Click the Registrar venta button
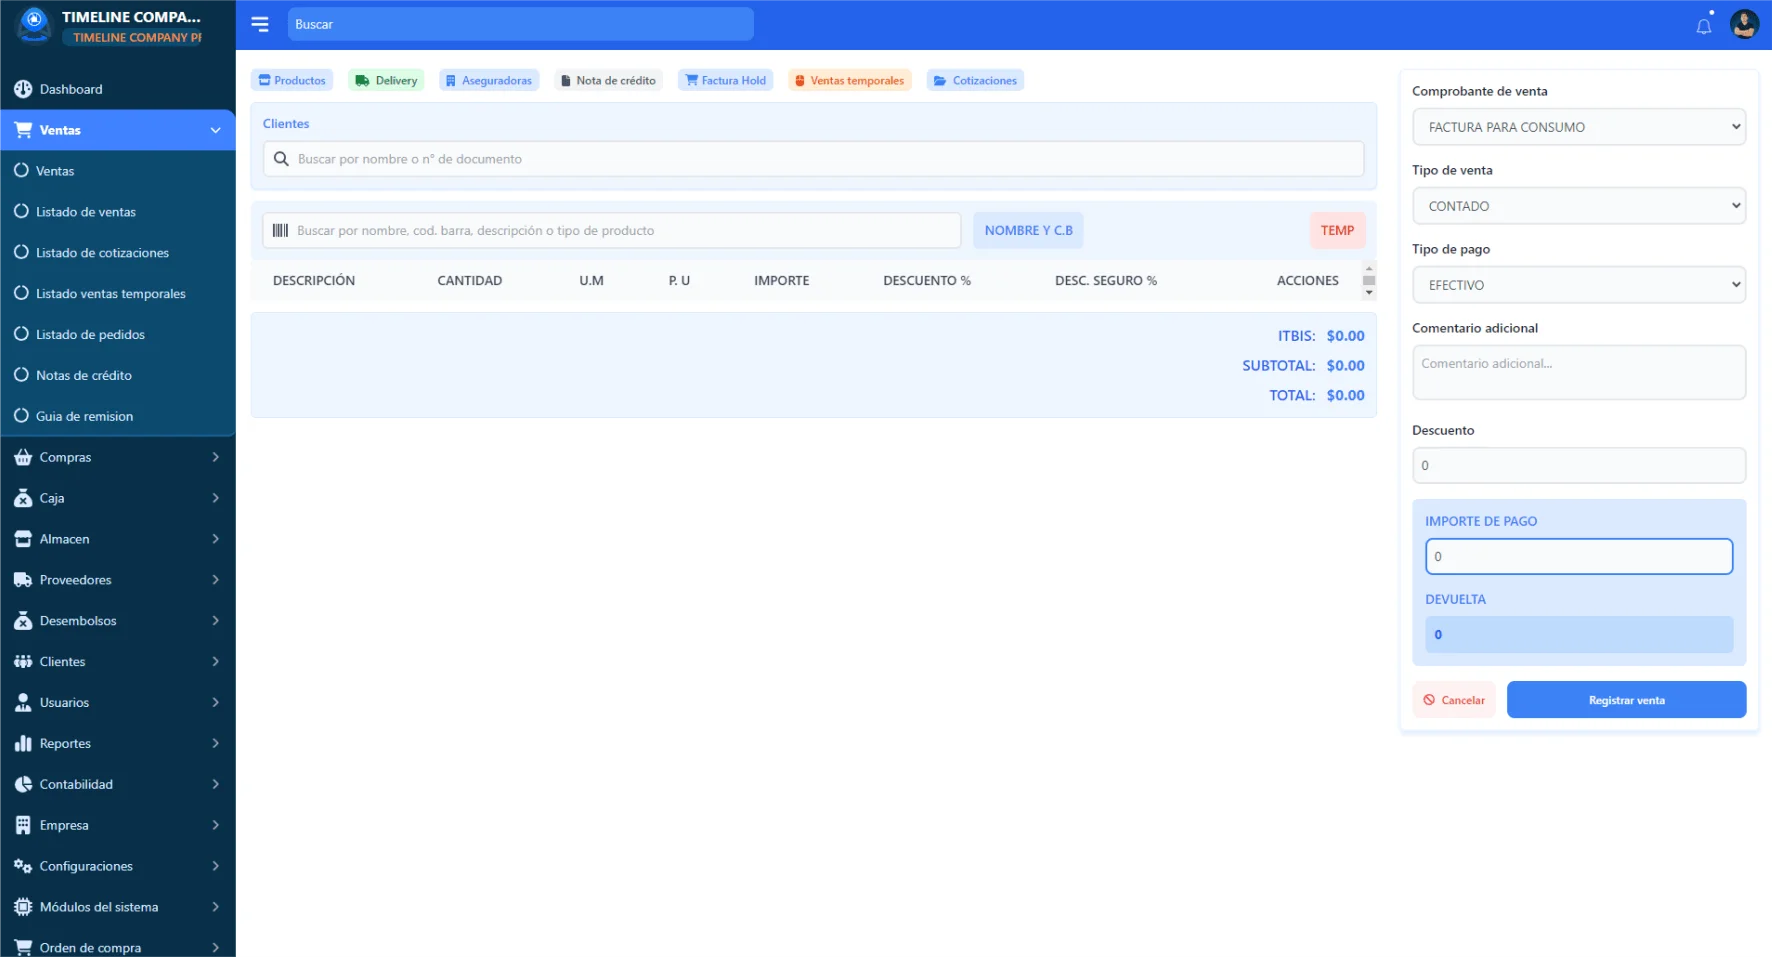Screen dimensions: 1772x957 [x=1626, y=700]
